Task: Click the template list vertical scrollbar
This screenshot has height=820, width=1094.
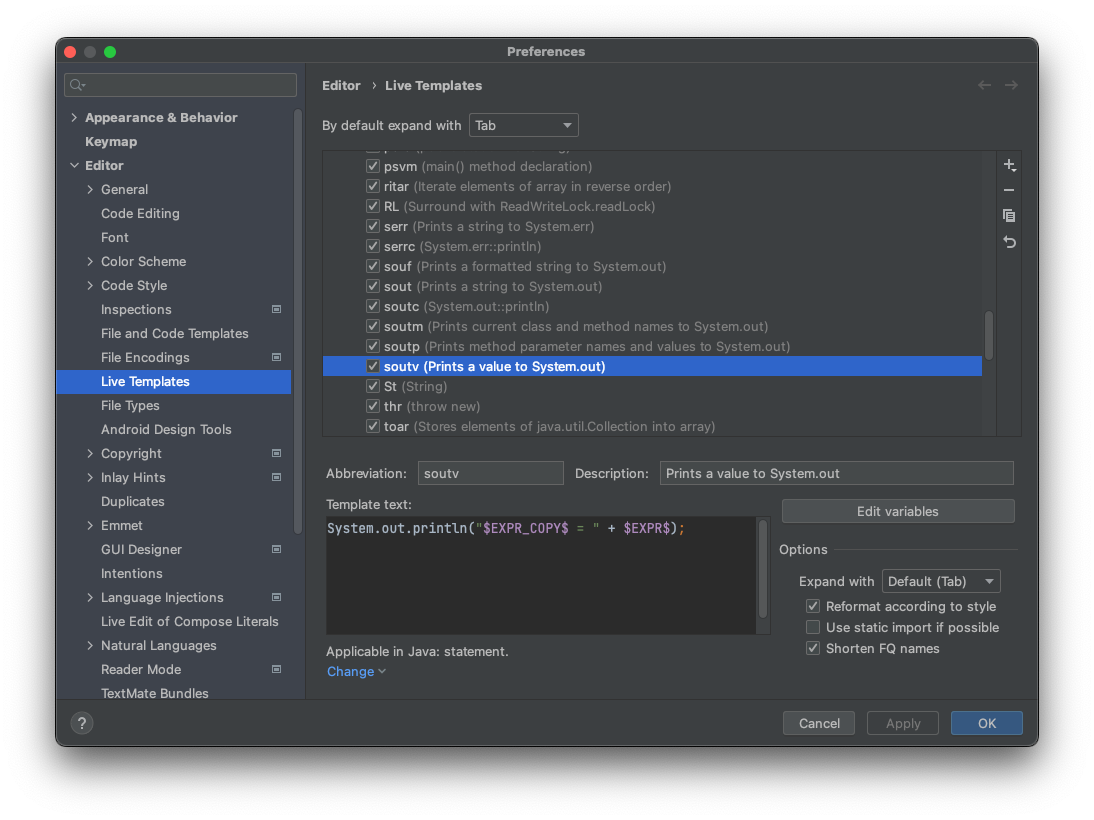Action: click(x=989, y=336)
